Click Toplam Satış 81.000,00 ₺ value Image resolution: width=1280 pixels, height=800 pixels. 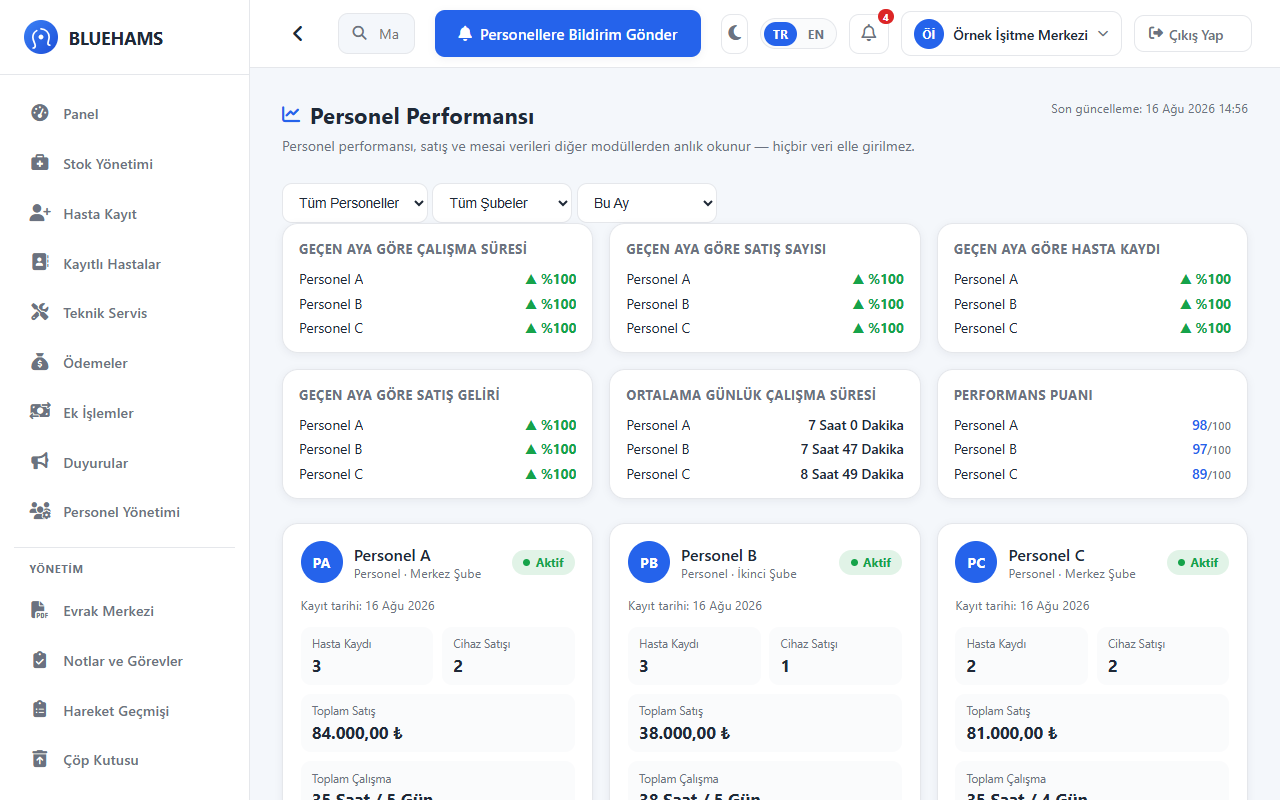pyautogui.click(x=1011, y=733)
